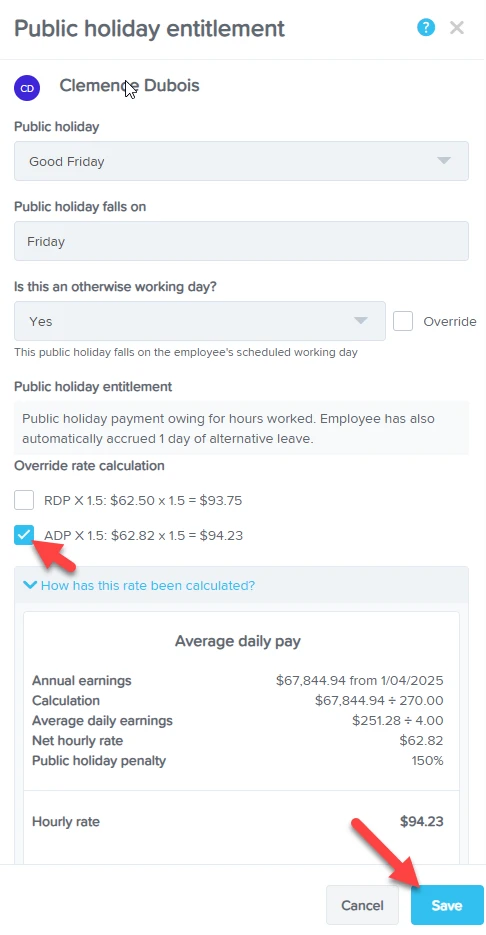Click the Good Friday dropdown arrow
The image size is (486, 935).
pos(443,161)
